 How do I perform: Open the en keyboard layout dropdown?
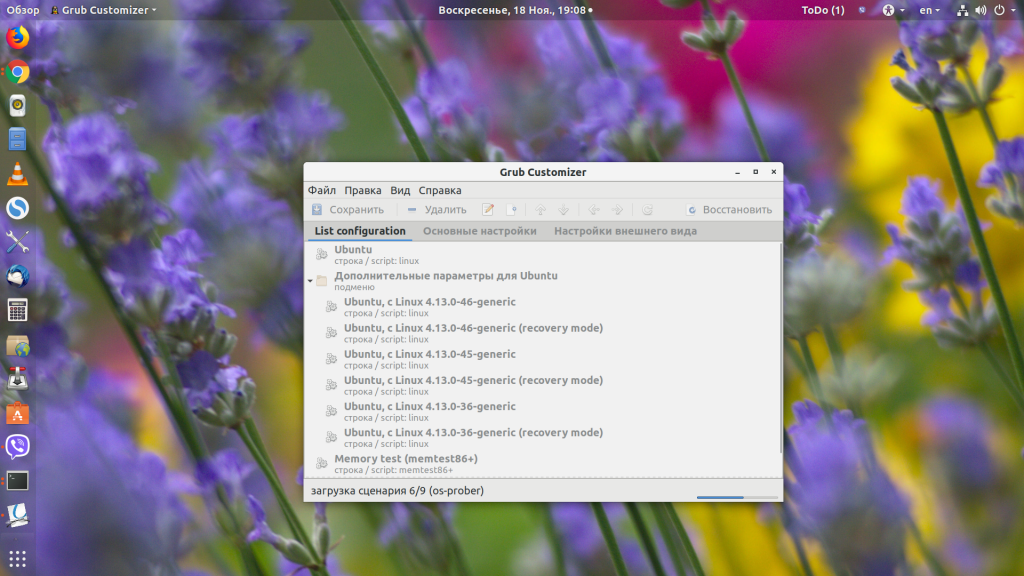click(x=930, y=10)
